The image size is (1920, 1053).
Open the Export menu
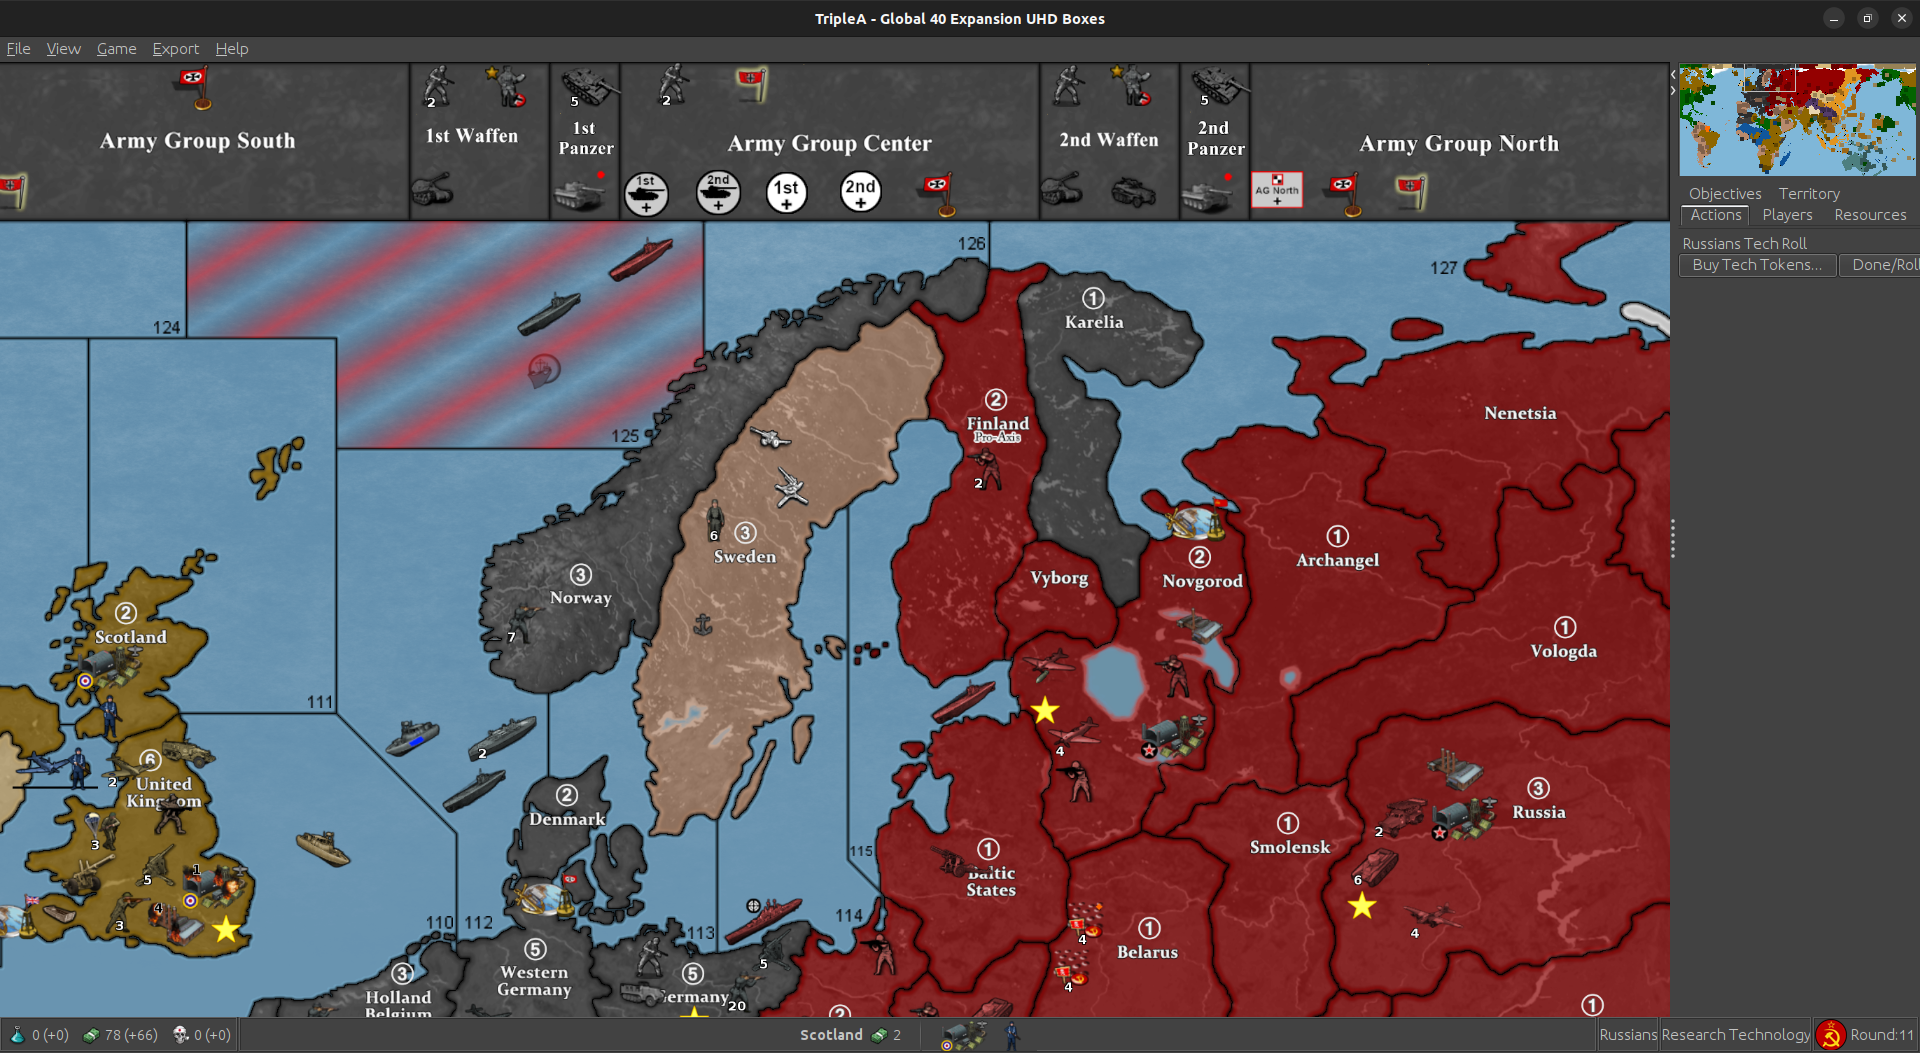point(175,48)
